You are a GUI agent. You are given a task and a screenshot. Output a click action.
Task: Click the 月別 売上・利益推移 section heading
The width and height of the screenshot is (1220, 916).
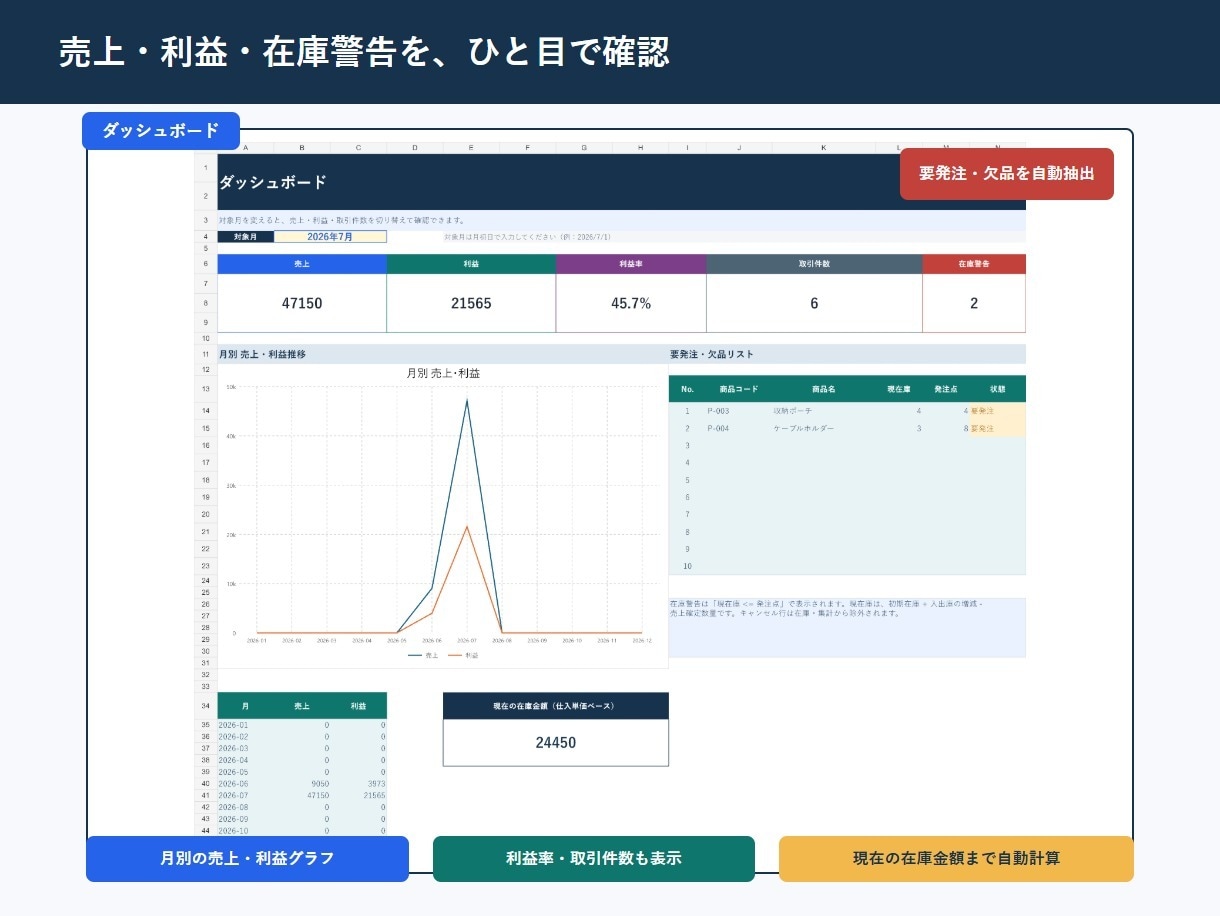click(x=262, y=354)
